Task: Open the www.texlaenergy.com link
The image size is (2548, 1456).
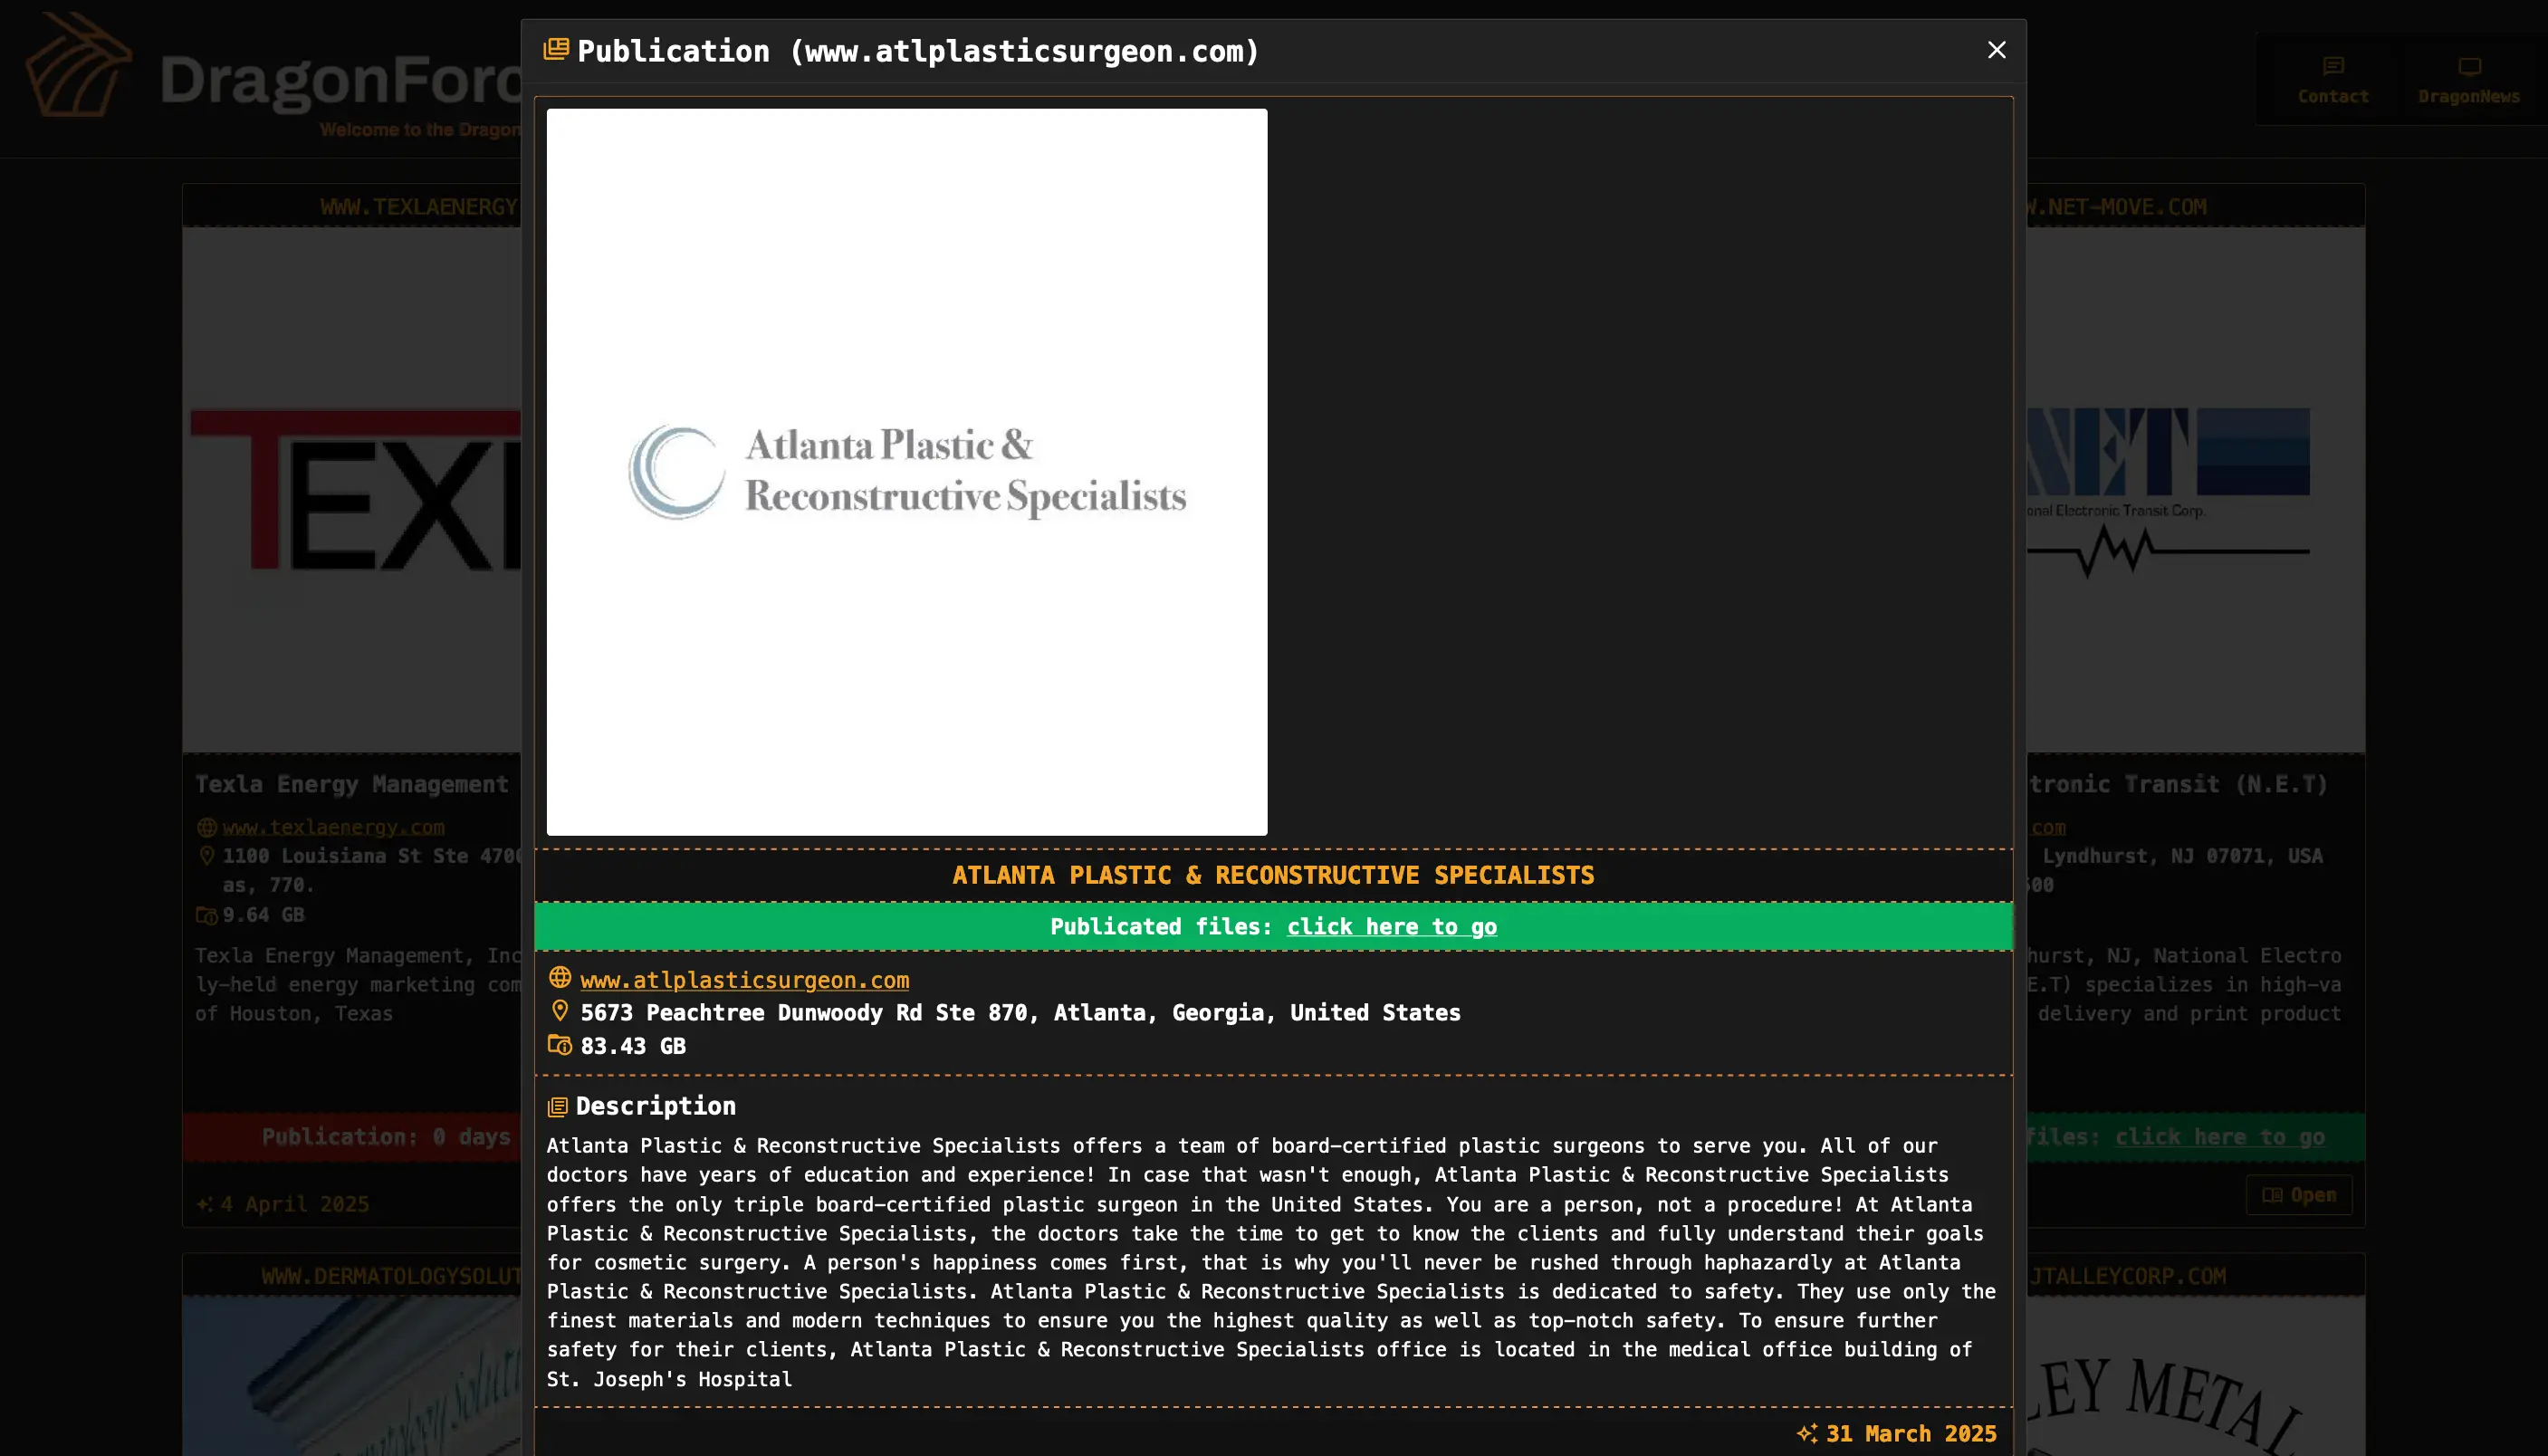Action: point(333,827)
